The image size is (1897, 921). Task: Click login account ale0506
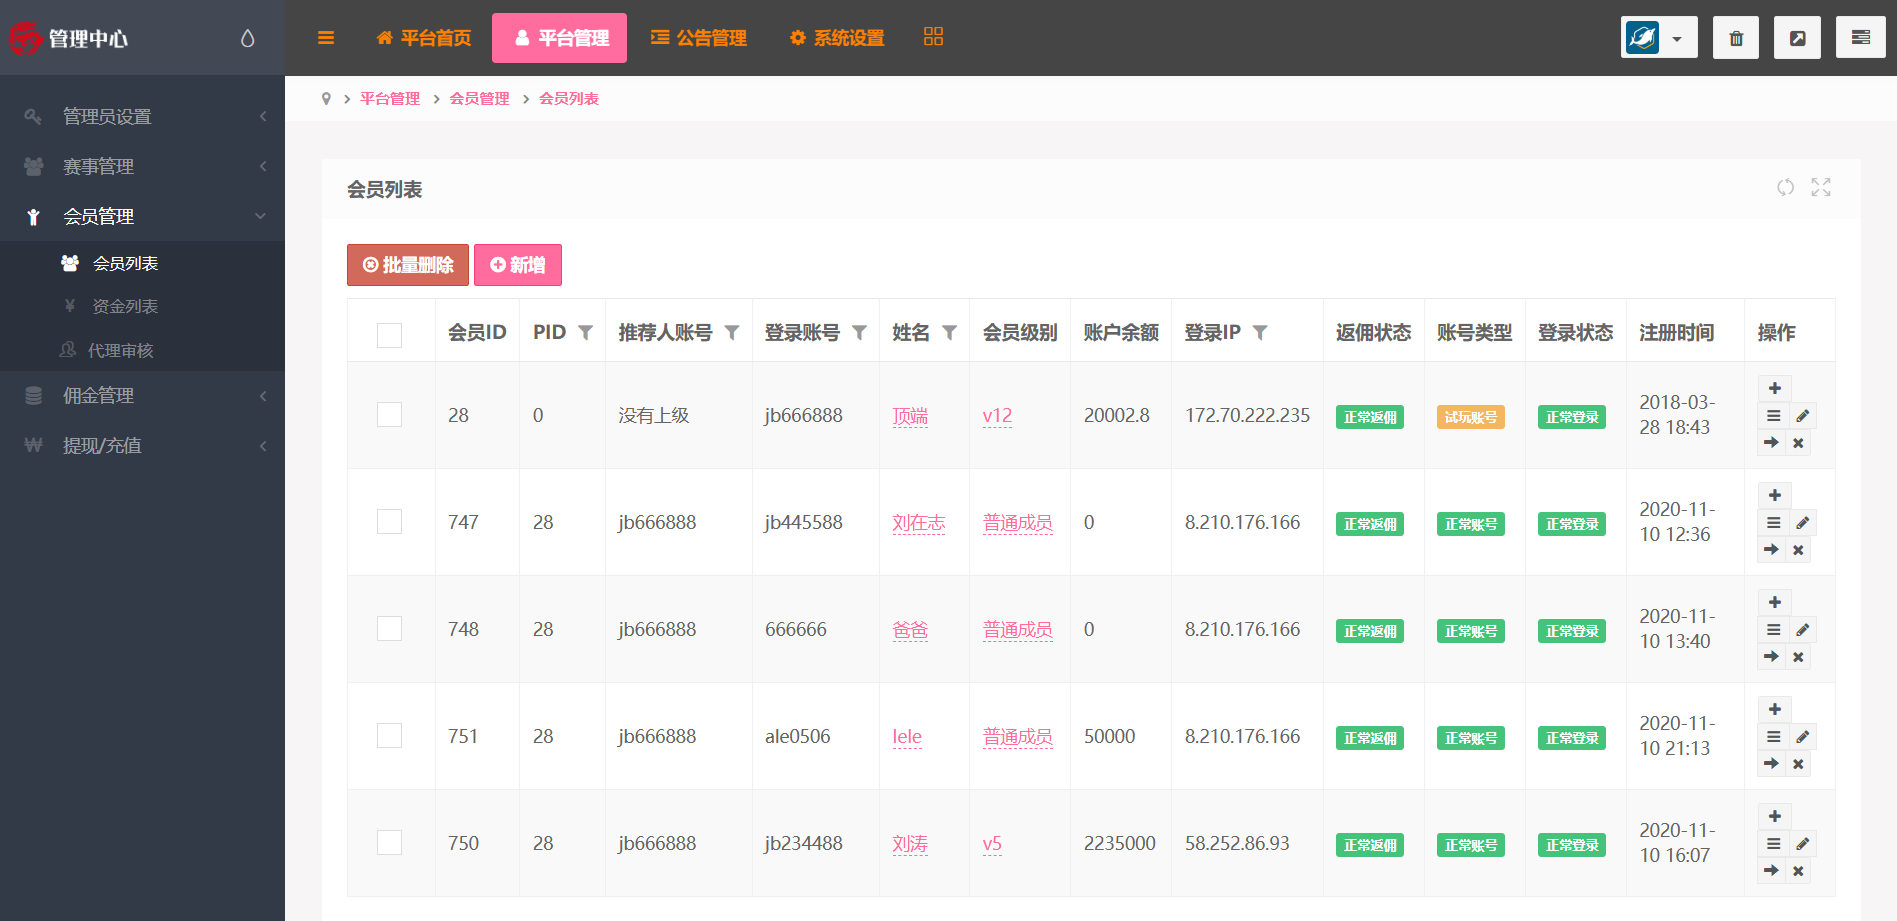click(798, 736)
